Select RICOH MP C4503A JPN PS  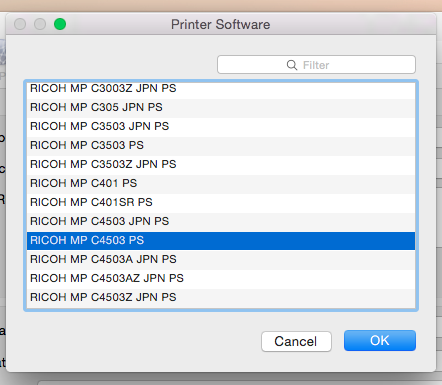pyautogui.click(x=221, y=260)
